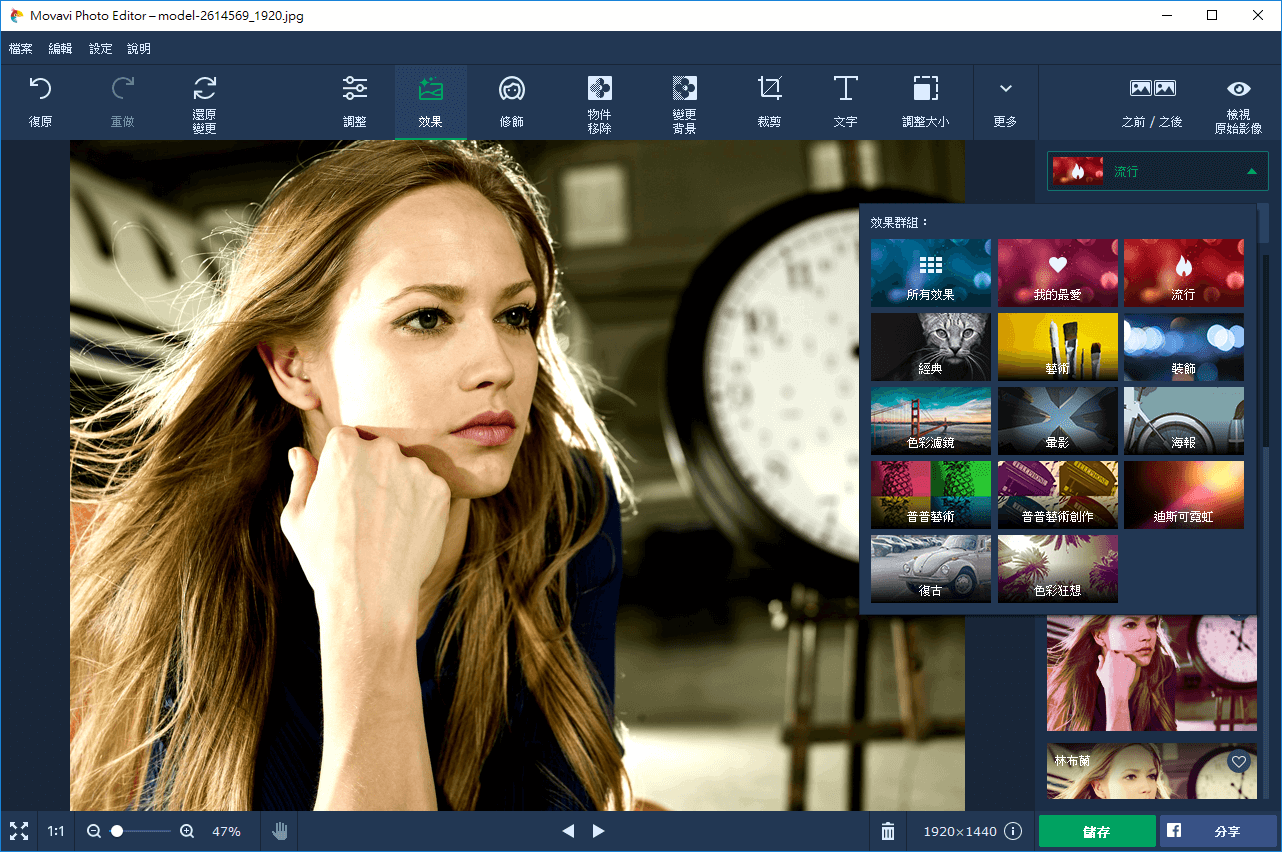The width and height of the screenshot is (1282, 852).
Task: Select the Adjust (調整) sliders tool
Action: (354, 90)
